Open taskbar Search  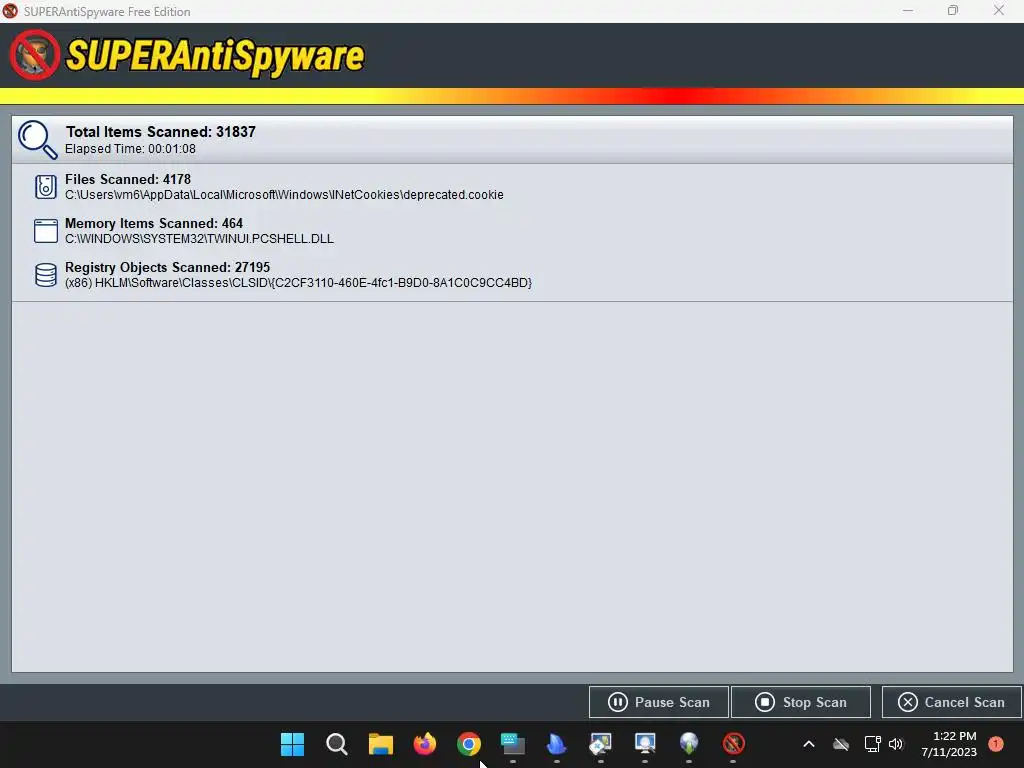pos(337,744)
